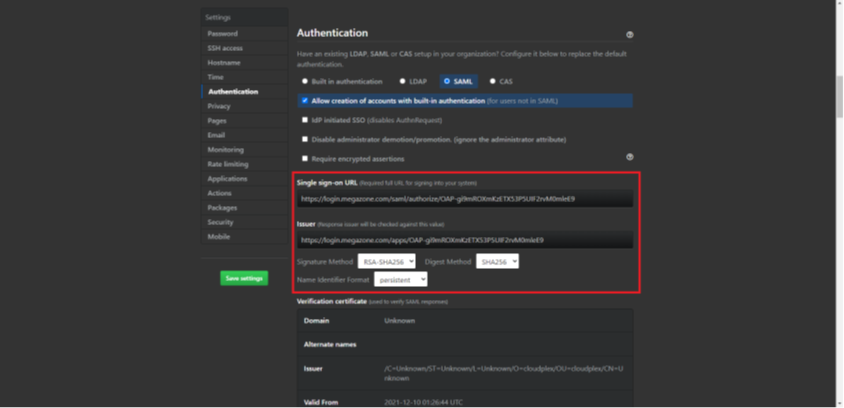Check Disable administrator demotion/promotion option
Viewport: 844px width, 408px height.
(x=305, y=139)
